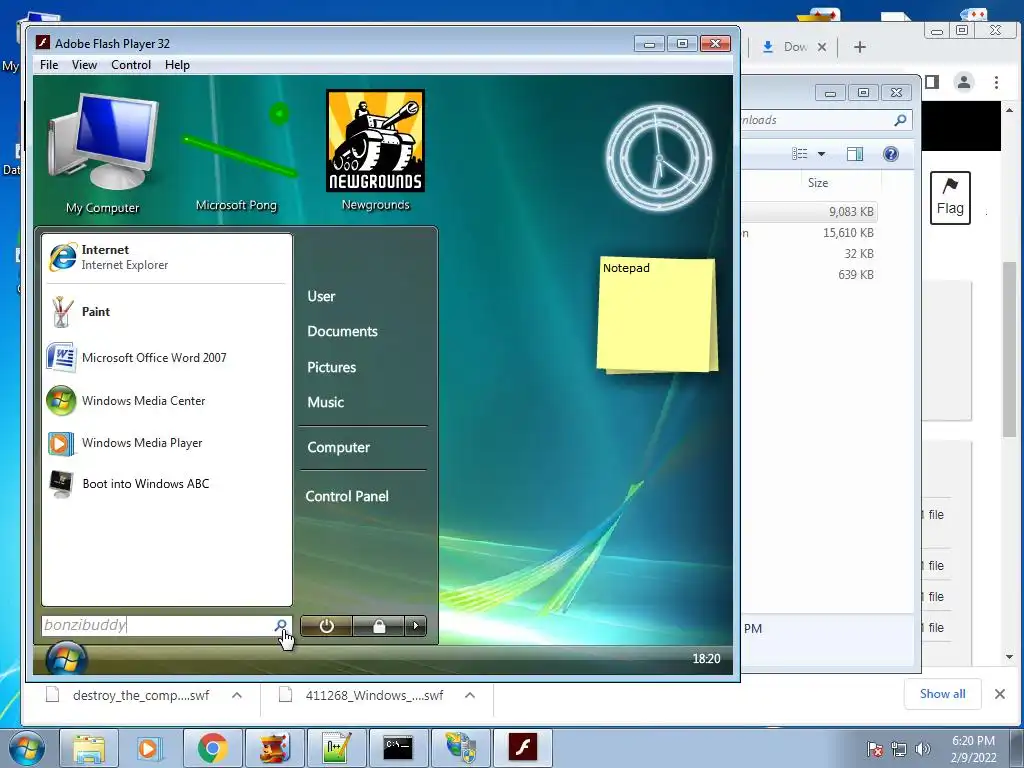This screenshot has width=1024, height=768.
Task: Click the Chrome page vertical scrollbar
Action: (1010, 349)
